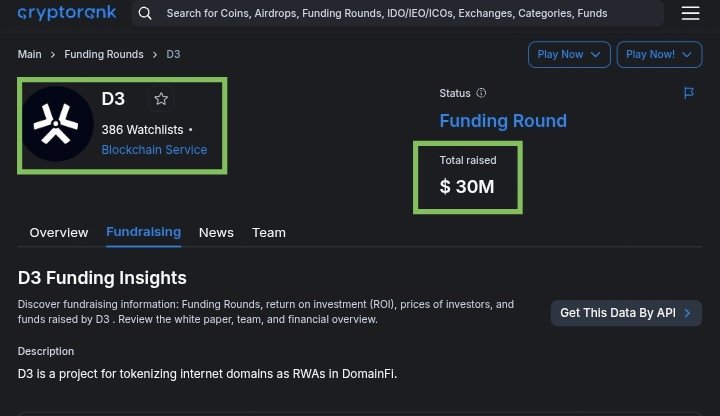Image resolution: width=720 pixels, height=416 pixels.
Task: Click the search magnifier icon
Action: [x=145, y=13]
